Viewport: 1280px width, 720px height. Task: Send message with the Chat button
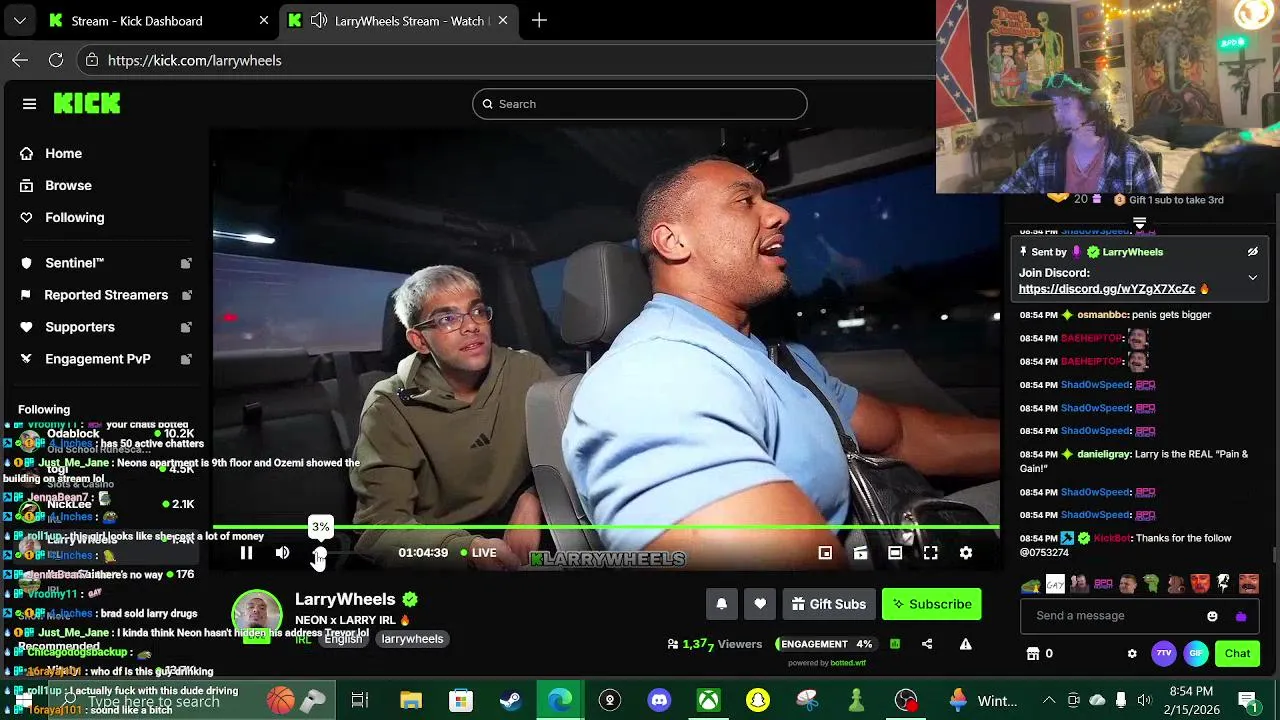coord(1237,654)
